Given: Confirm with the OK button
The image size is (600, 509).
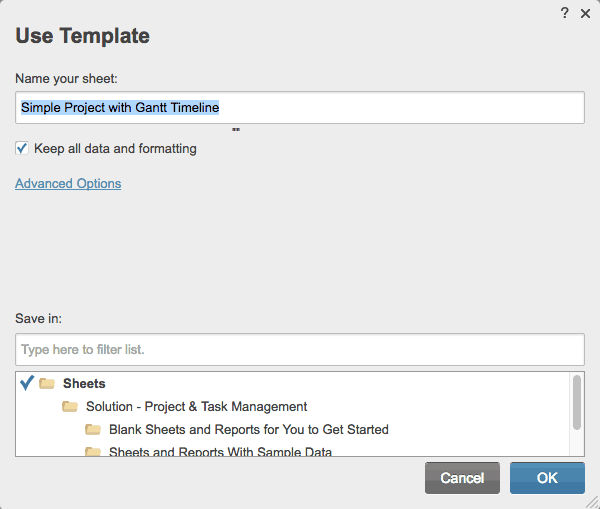Looking at the screenshot, I should tap(547, 478).
